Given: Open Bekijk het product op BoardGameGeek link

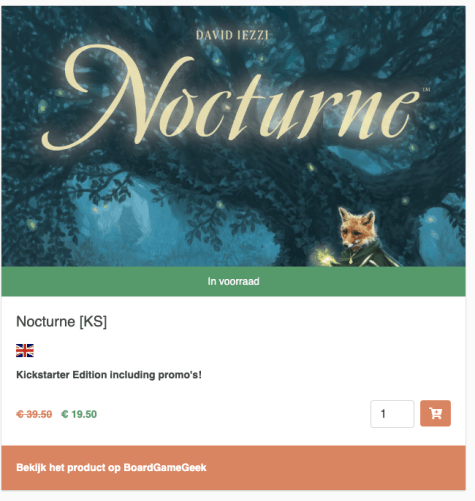Looking at the screenshot, I should (111, 467).
